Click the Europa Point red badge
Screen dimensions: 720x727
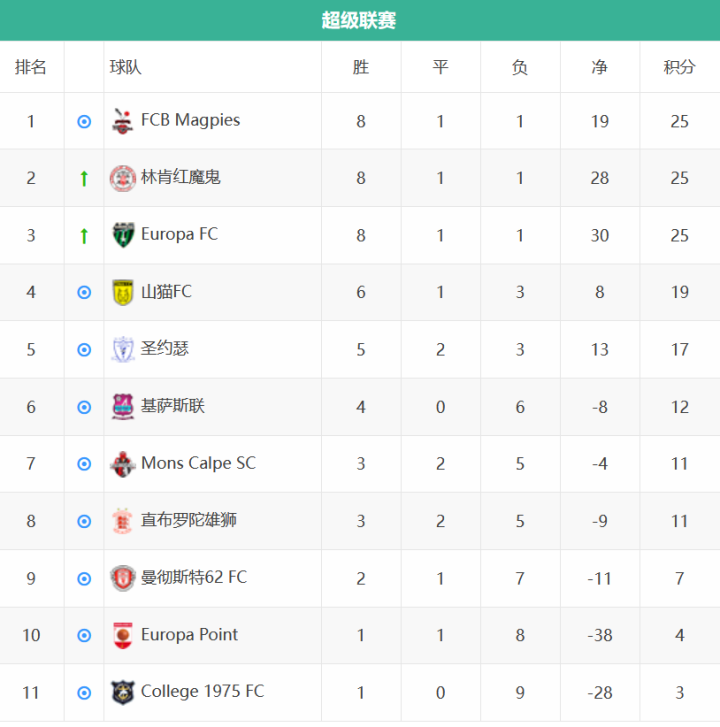point(123,635)
